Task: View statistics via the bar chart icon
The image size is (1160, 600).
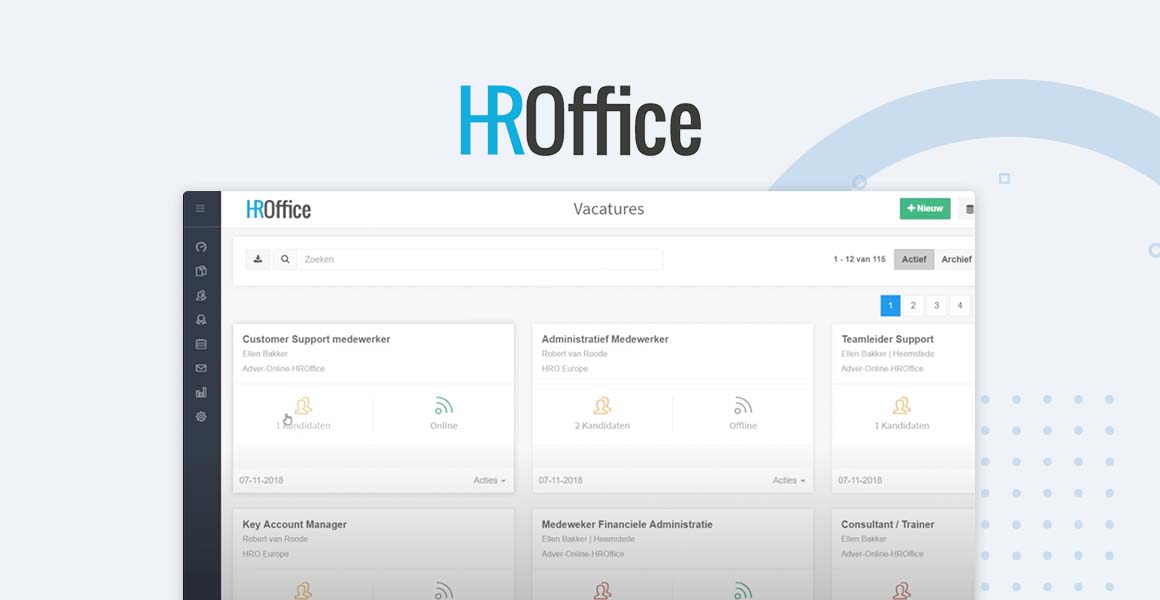Action: [201, 392]
